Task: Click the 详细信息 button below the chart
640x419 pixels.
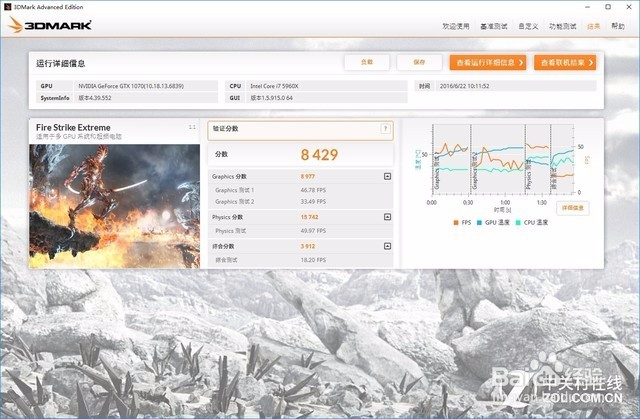Action: [573, 208]
